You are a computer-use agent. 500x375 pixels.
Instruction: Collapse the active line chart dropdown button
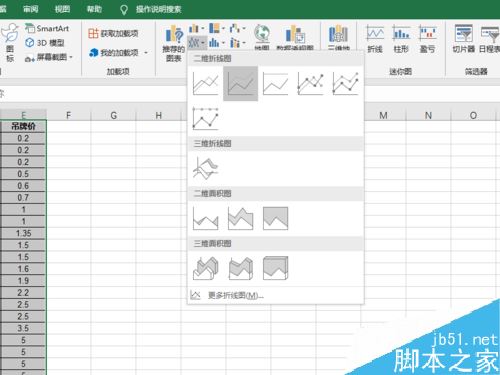coord(197,43)
